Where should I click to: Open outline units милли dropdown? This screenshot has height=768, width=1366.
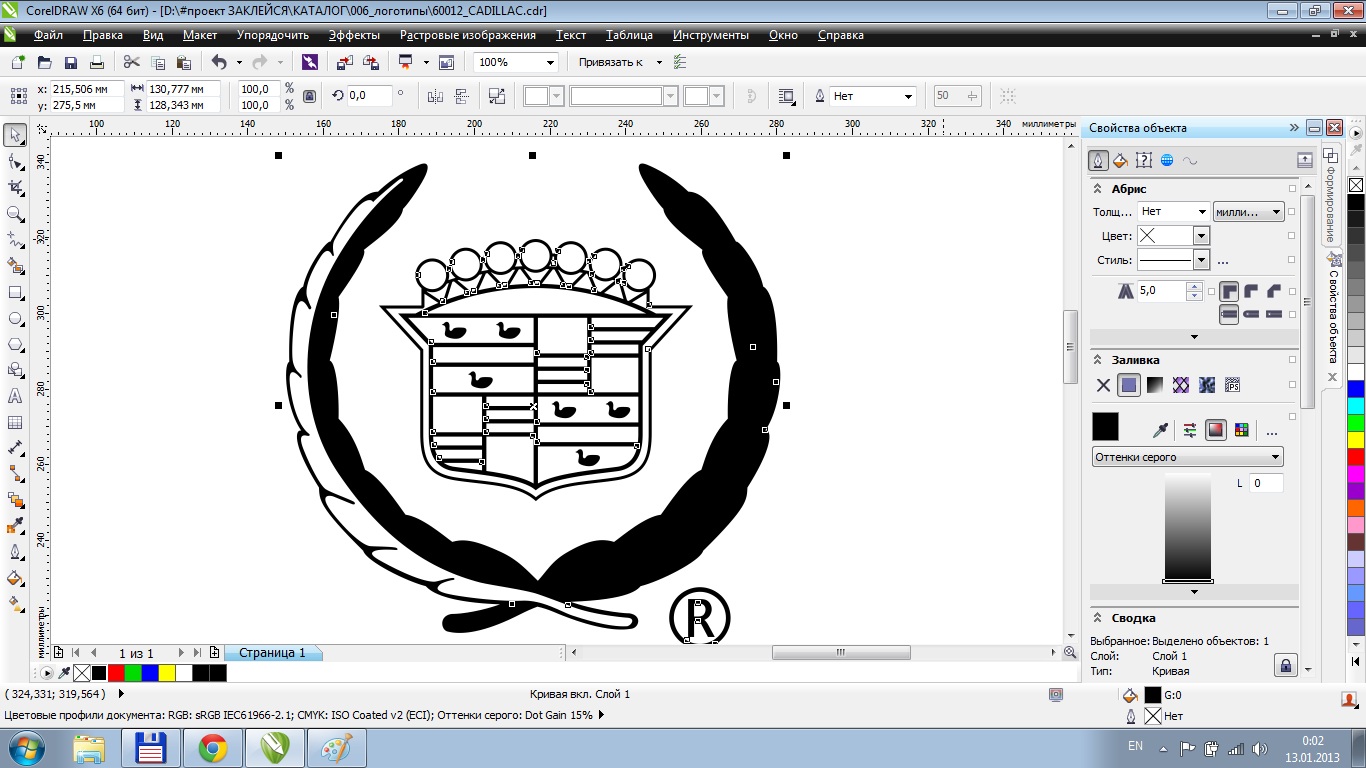(x=1248, y=212)
